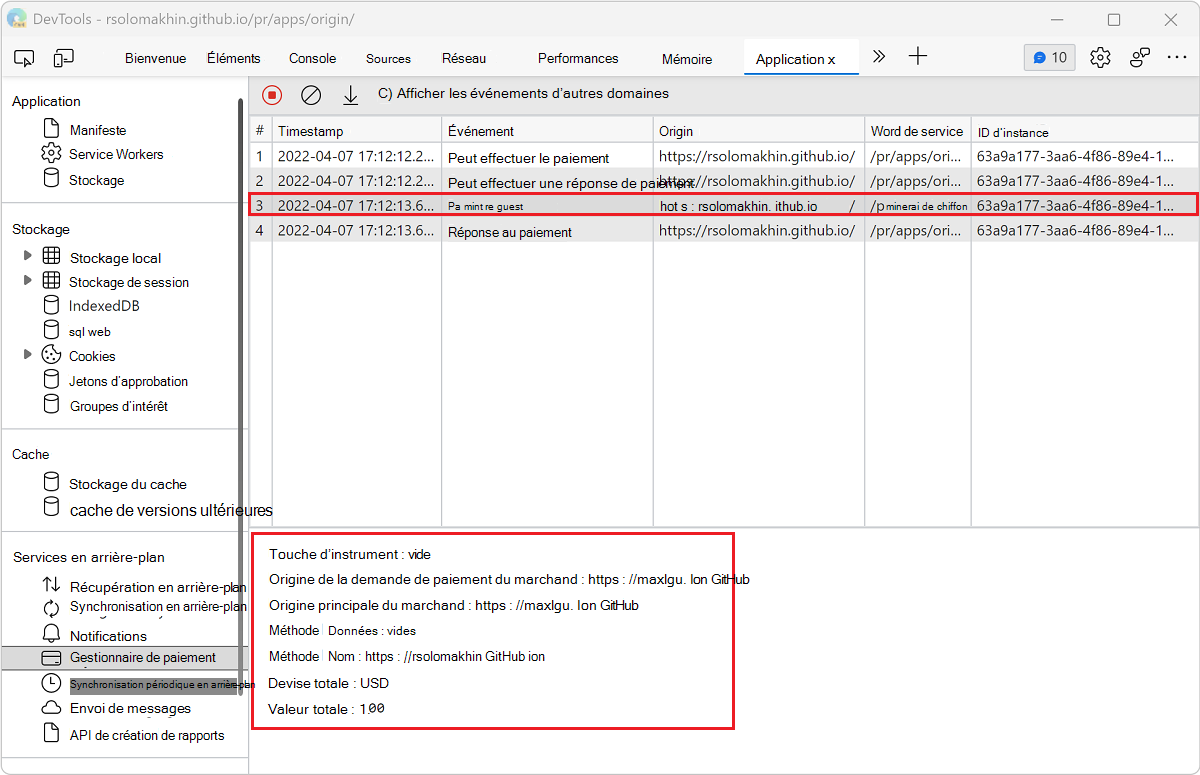The height and width of the screenshot is (775, 1200).
Task: Open the issues counter showing 10
Action: coord(1050,57)
